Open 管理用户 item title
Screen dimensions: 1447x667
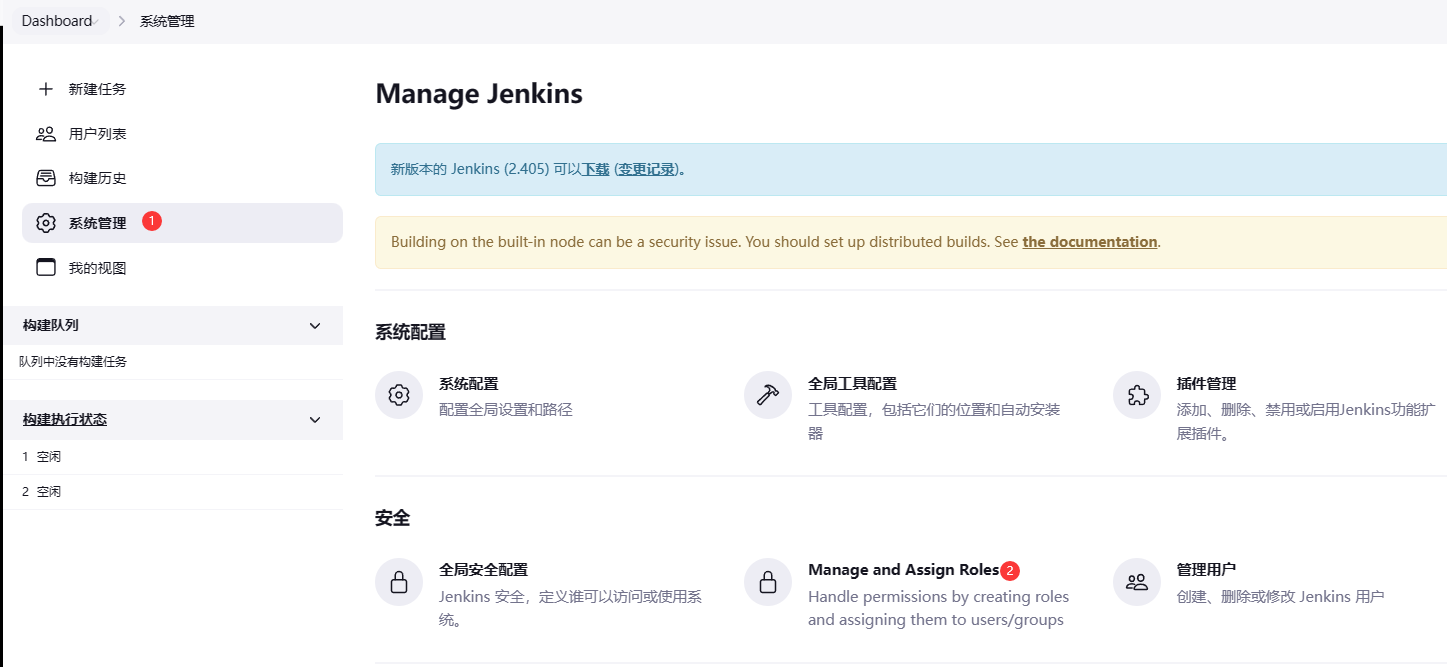tap(1207, 570)
